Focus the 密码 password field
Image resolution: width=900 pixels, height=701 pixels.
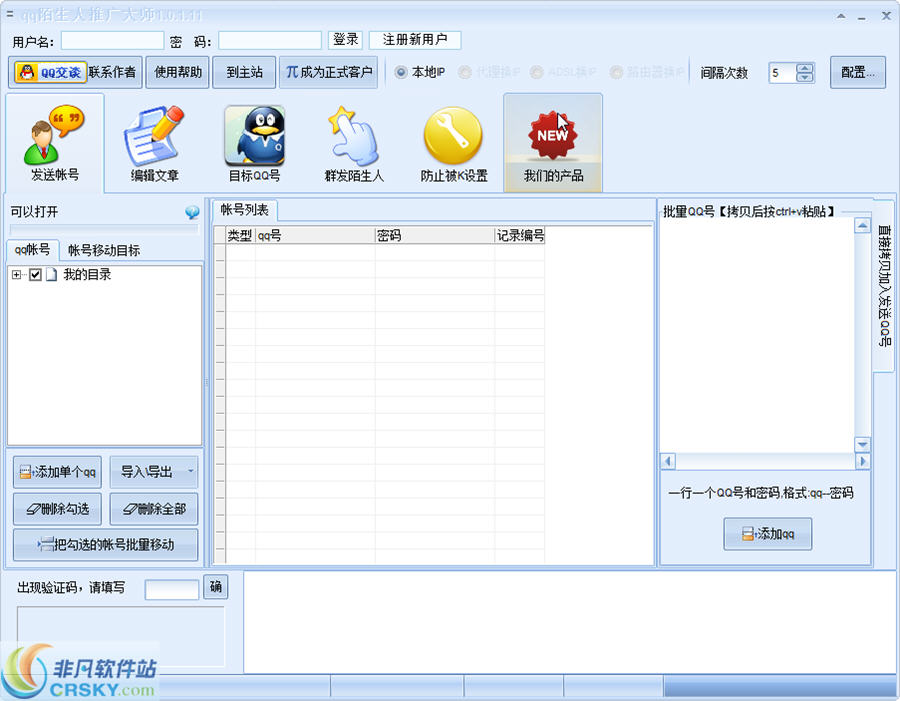[270, 41]
